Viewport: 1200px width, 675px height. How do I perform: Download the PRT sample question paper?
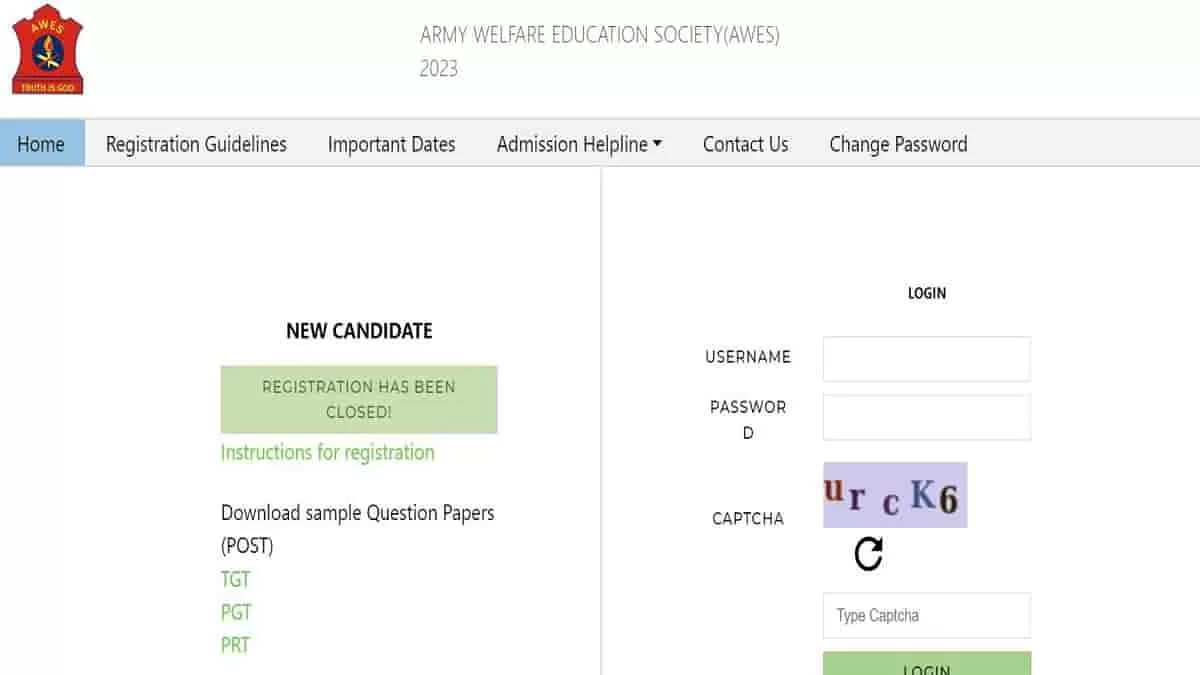pos(236,645)
